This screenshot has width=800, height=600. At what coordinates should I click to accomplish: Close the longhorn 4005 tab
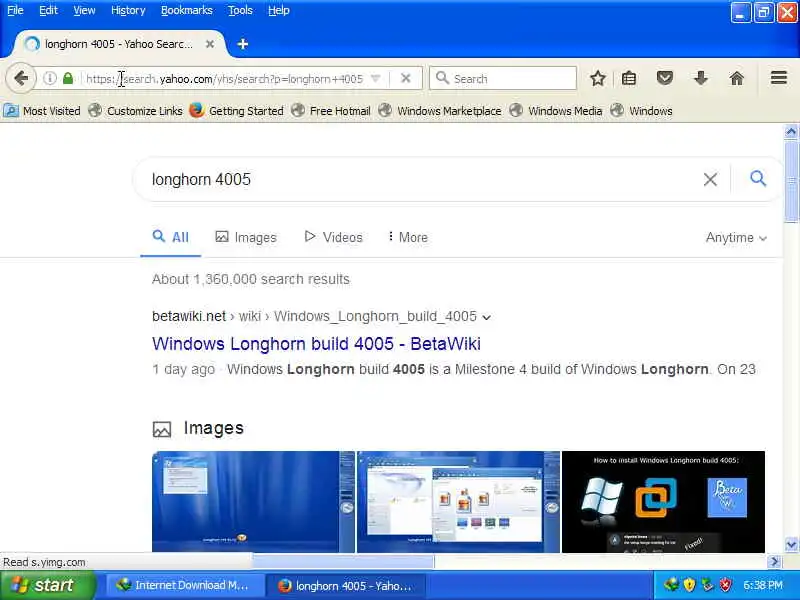[210, 44]
